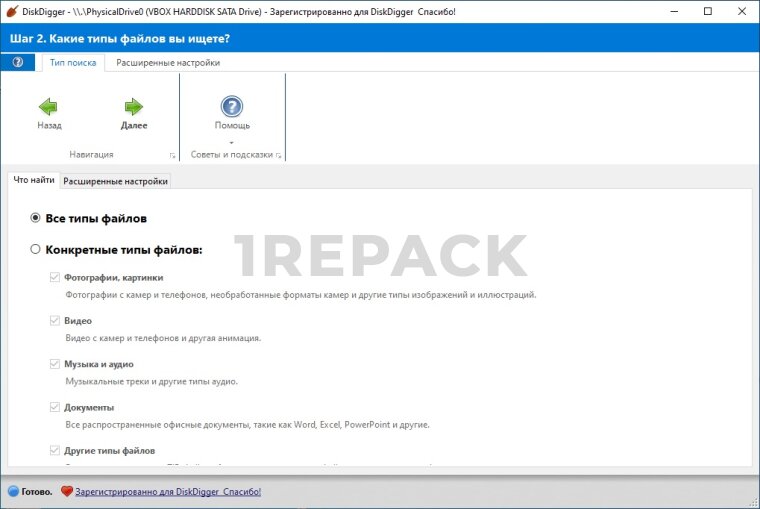Choose the Конкретные типы файлов option
The width and height of the screenshot is (760, 509).
(x=36, y=249)
